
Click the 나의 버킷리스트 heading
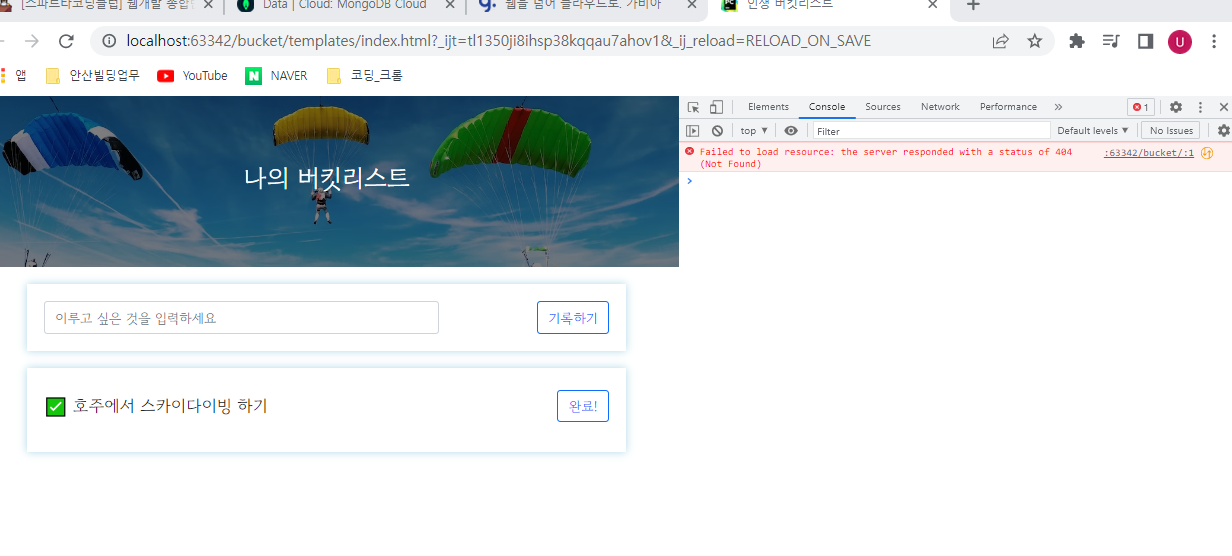pos(327,178)
